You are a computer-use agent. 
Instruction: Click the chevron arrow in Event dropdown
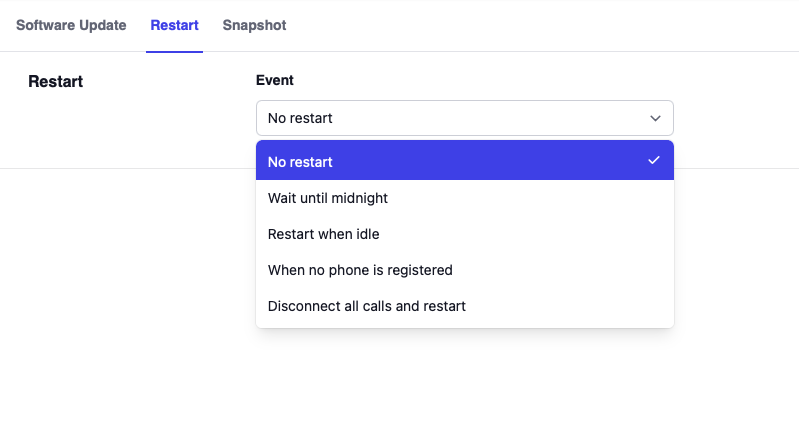pyautogui.click(x=656, y=118)
